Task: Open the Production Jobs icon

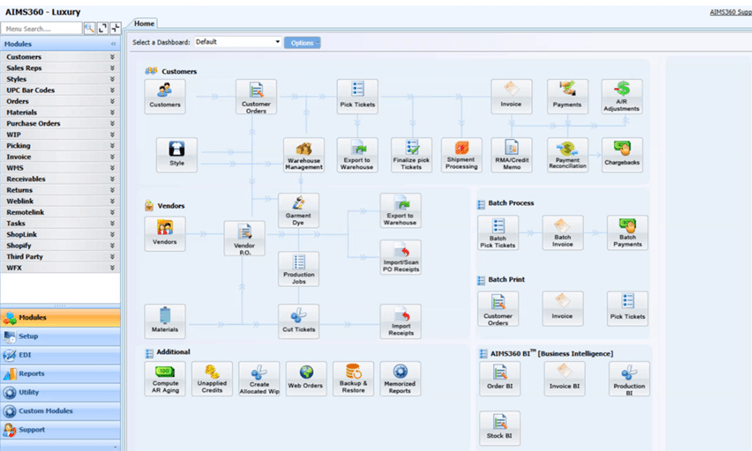Action: coord(298,269)
